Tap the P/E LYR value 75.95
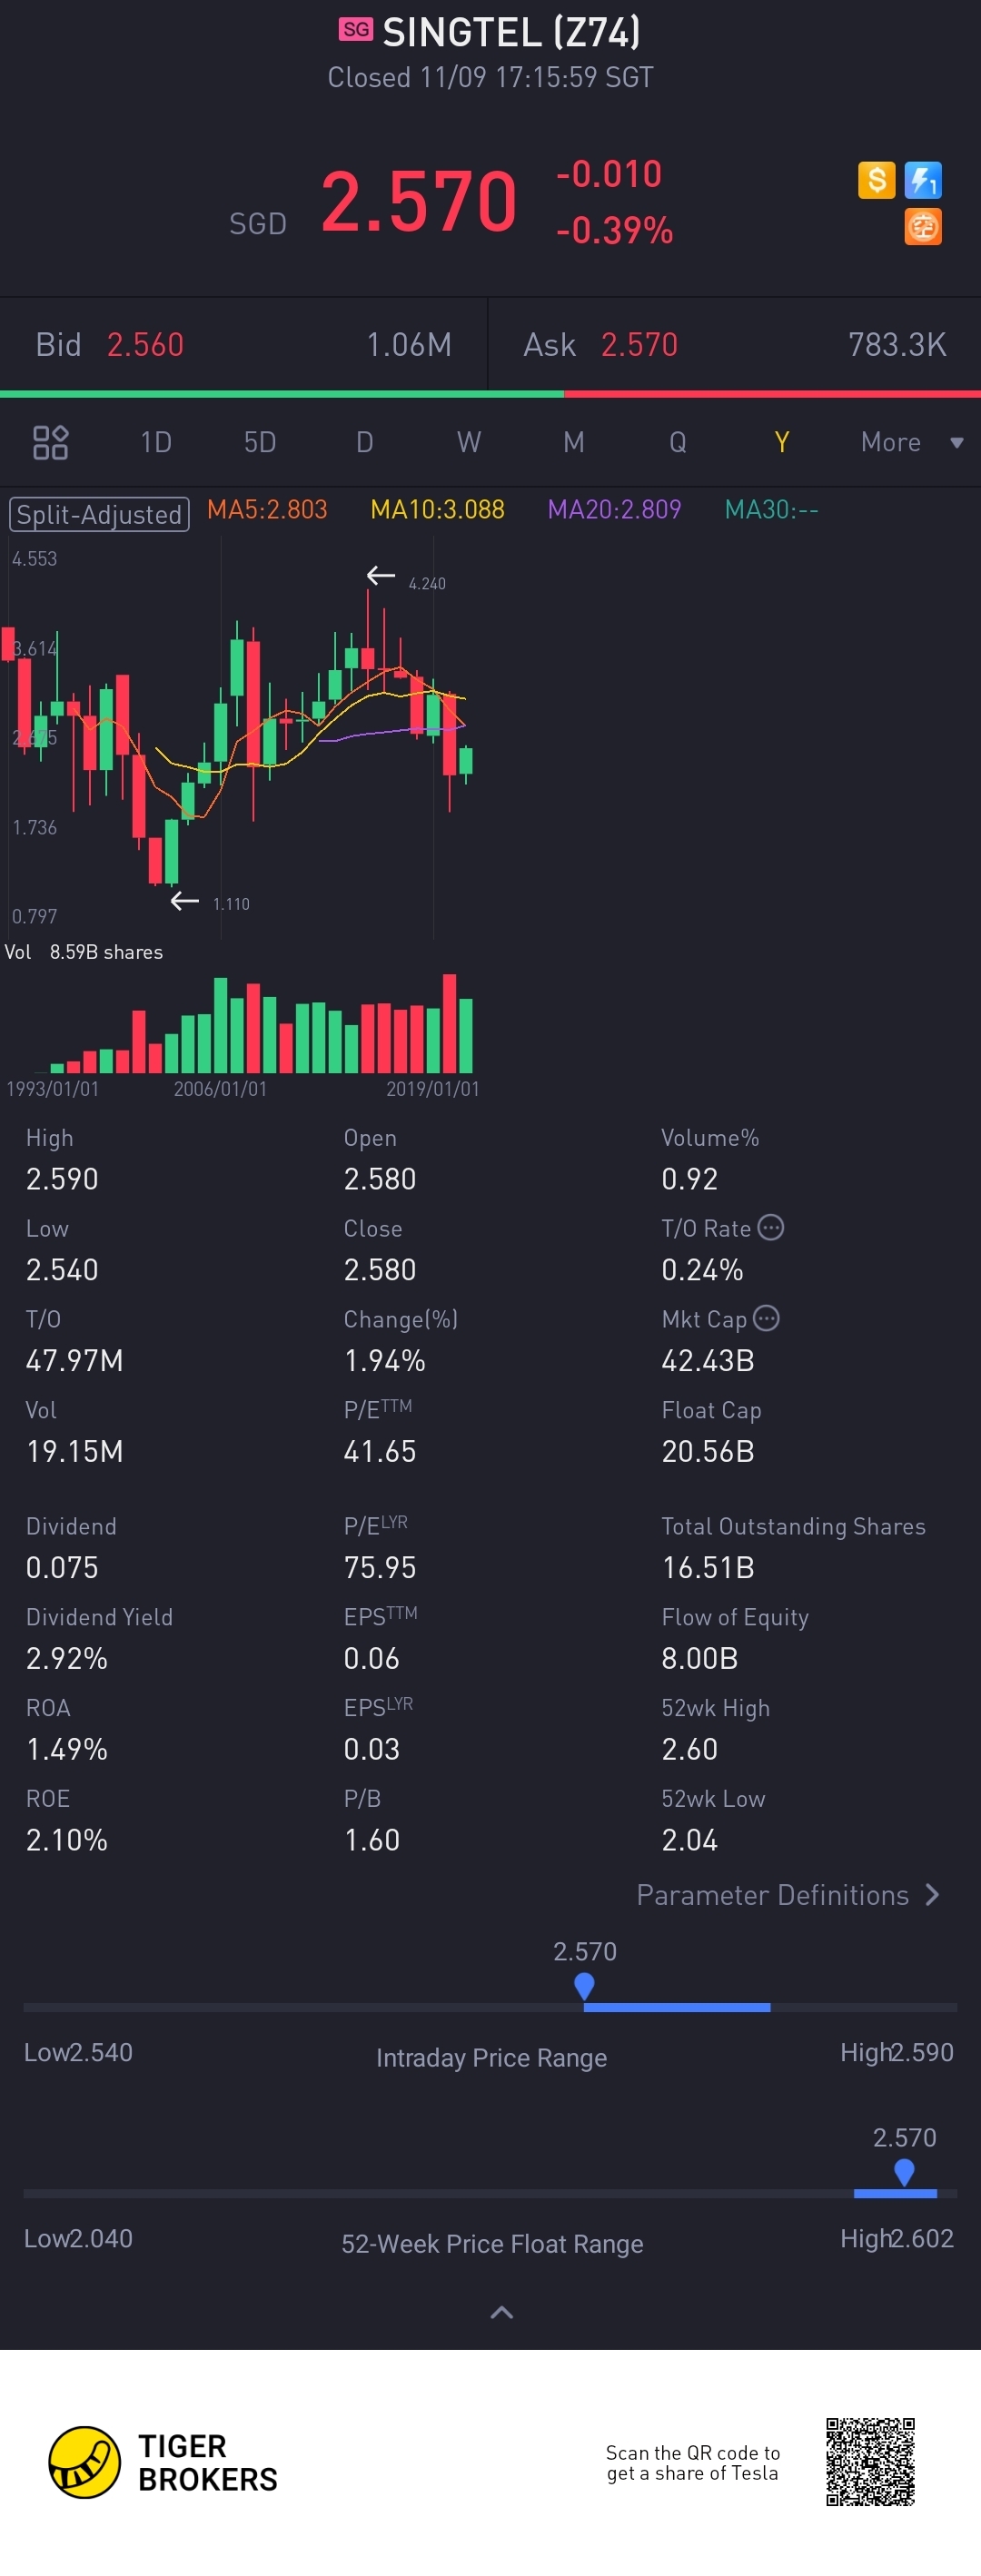This screenshot has height=2576, width=981. click(x=380, y=1568)
